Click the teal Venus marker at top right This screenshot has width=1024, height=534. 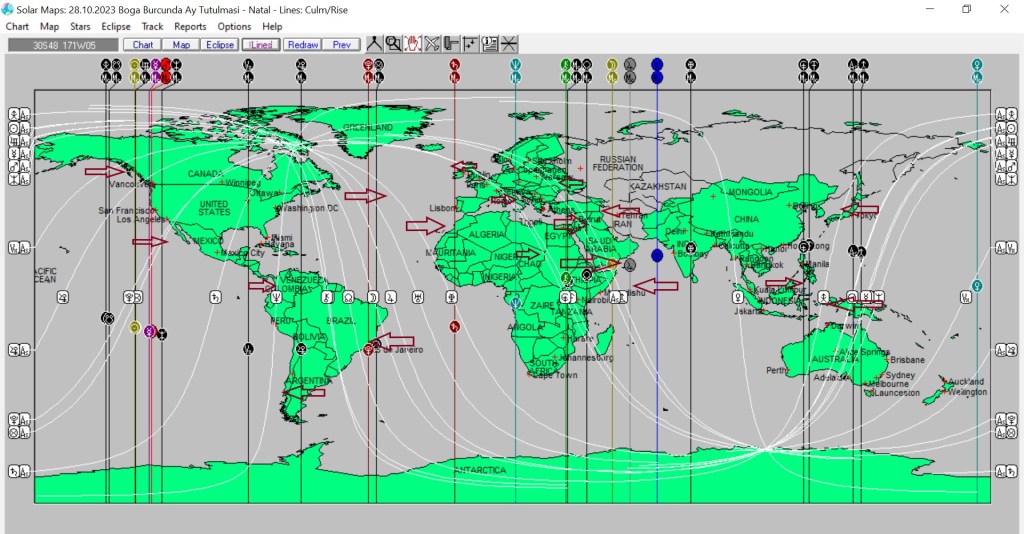click(977, 64)
